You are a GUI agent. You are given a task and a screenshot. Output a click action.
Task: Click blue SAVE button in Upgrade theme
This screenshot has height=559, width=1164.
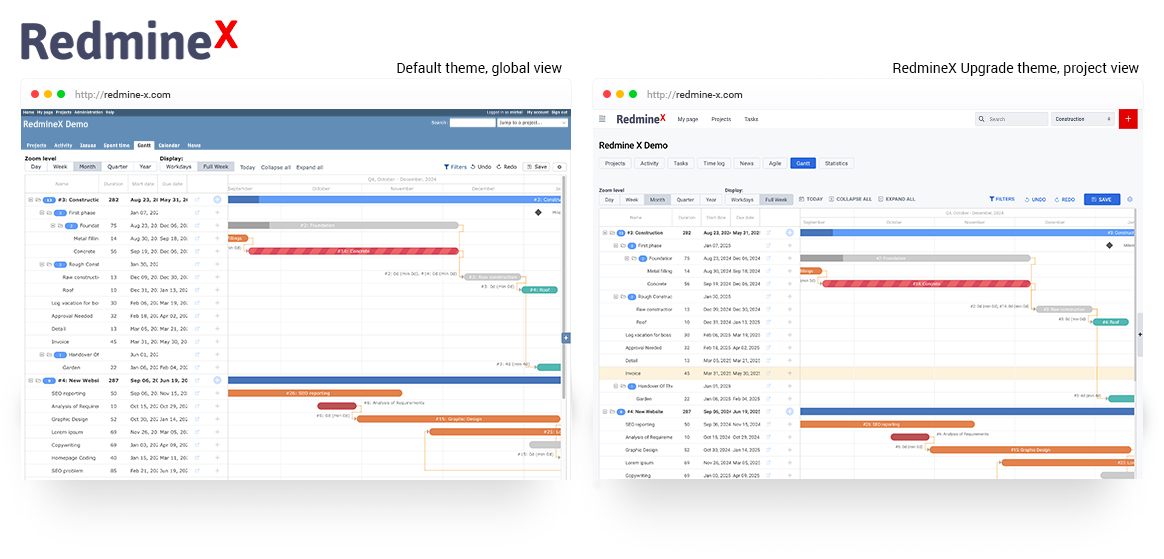1102,199
